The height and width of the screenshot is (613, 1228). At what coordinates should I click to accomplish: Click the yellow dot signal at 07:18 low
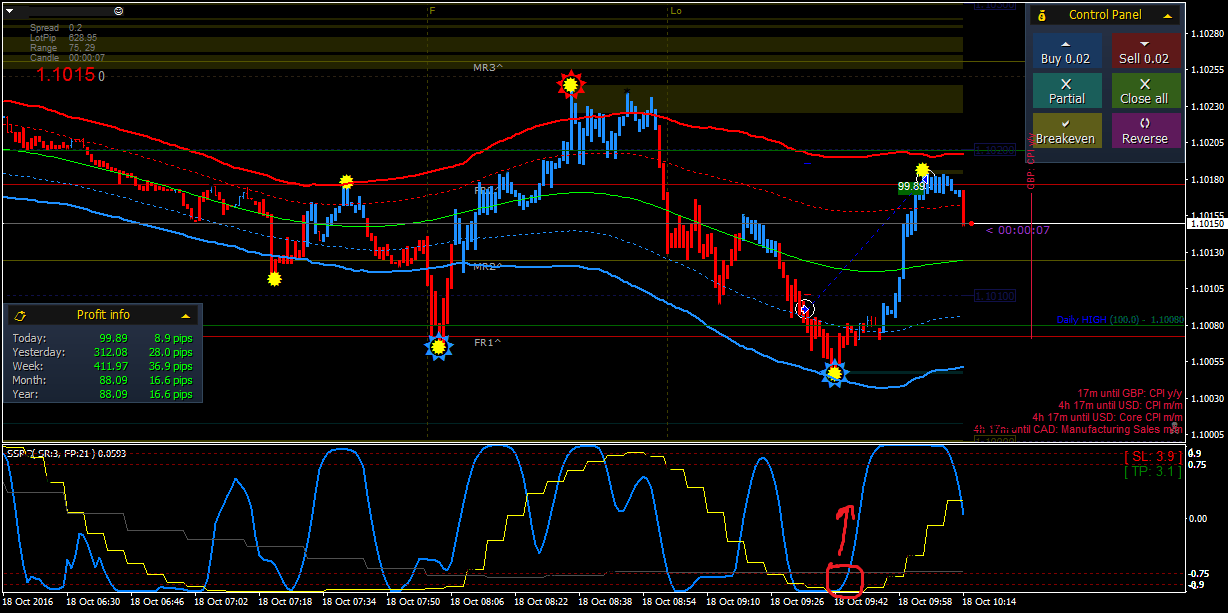click(274, 279)
